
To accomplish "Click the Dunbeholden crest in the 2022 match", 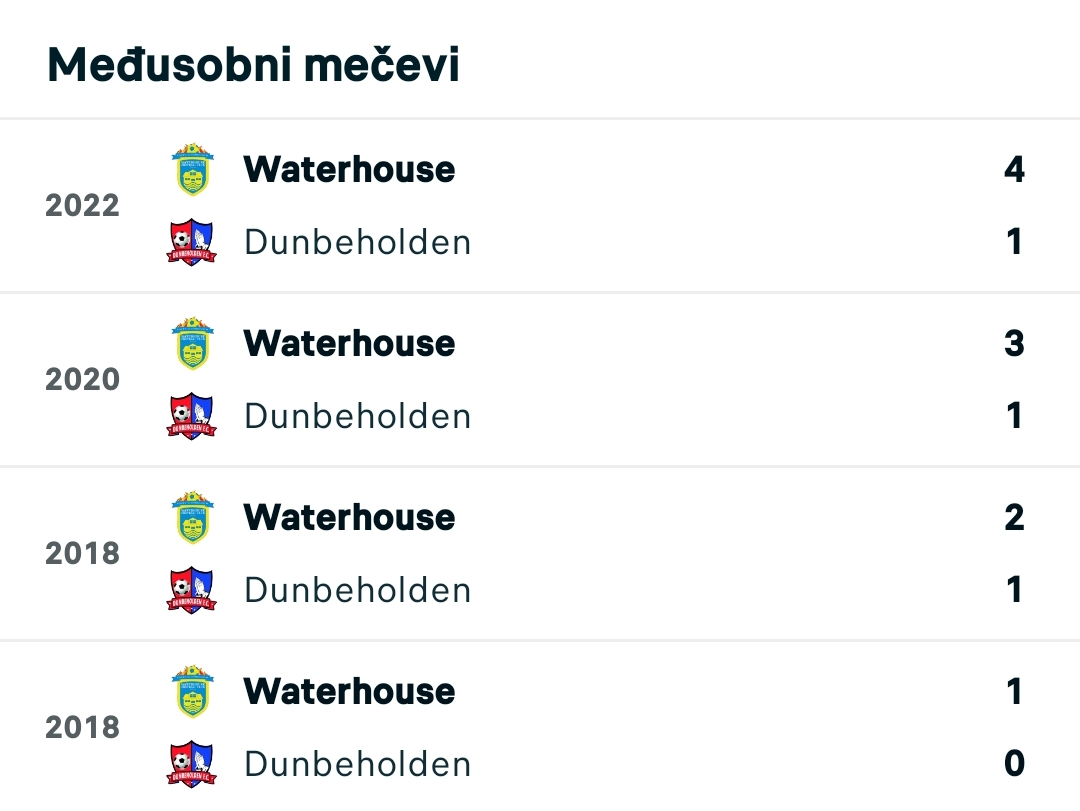I will pos(192,242).
